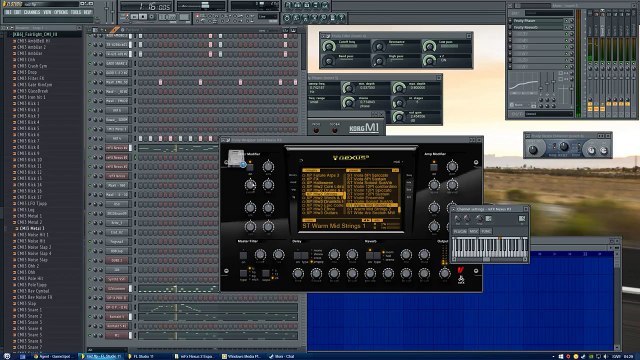
Task: Toggle the Nexus Reverb on button
Action: [369, 256]
